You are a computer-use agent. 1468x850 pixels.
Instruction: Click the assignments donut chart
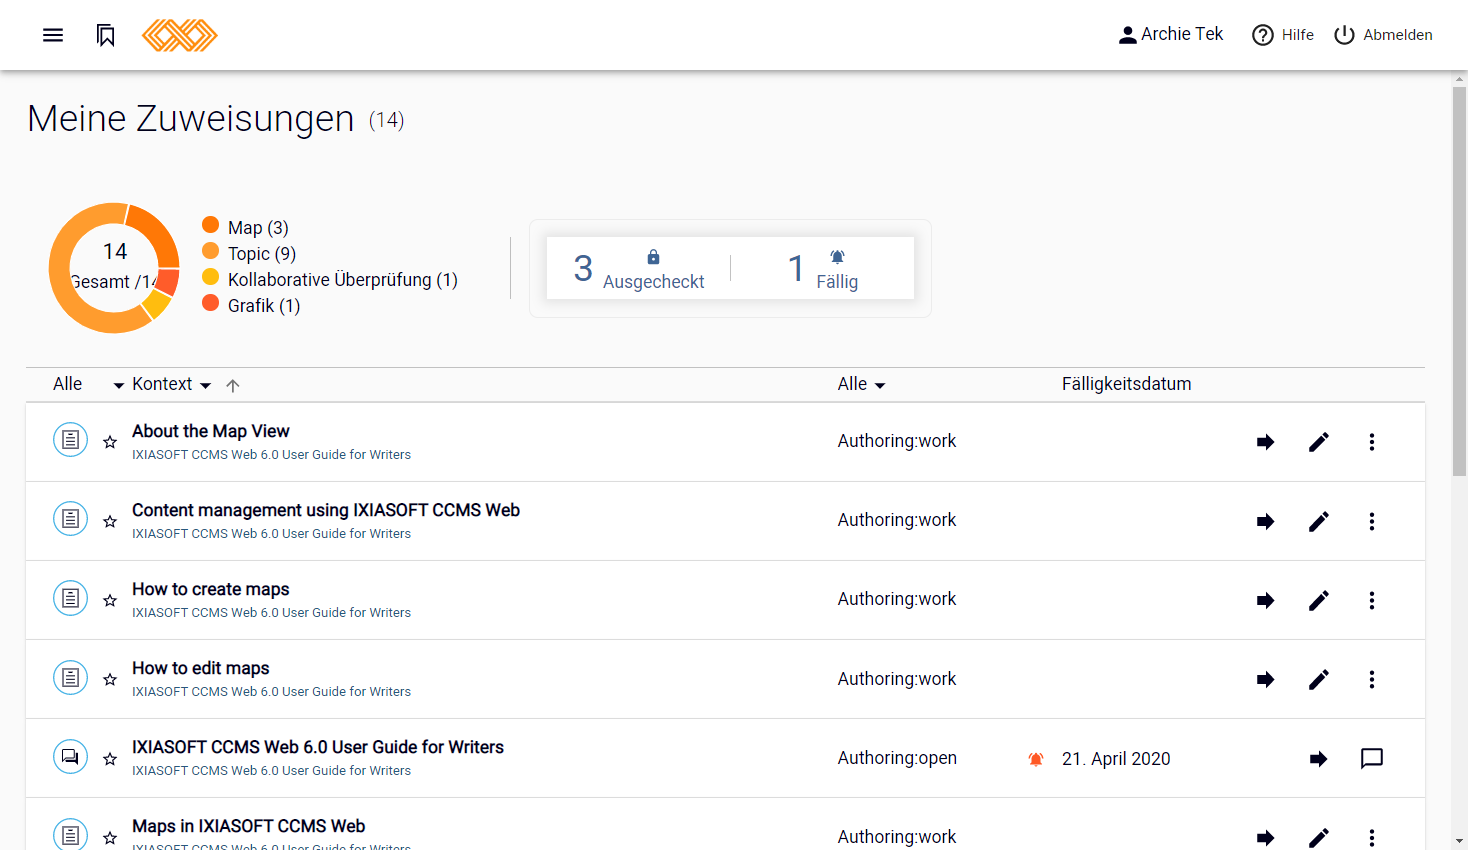115,268
